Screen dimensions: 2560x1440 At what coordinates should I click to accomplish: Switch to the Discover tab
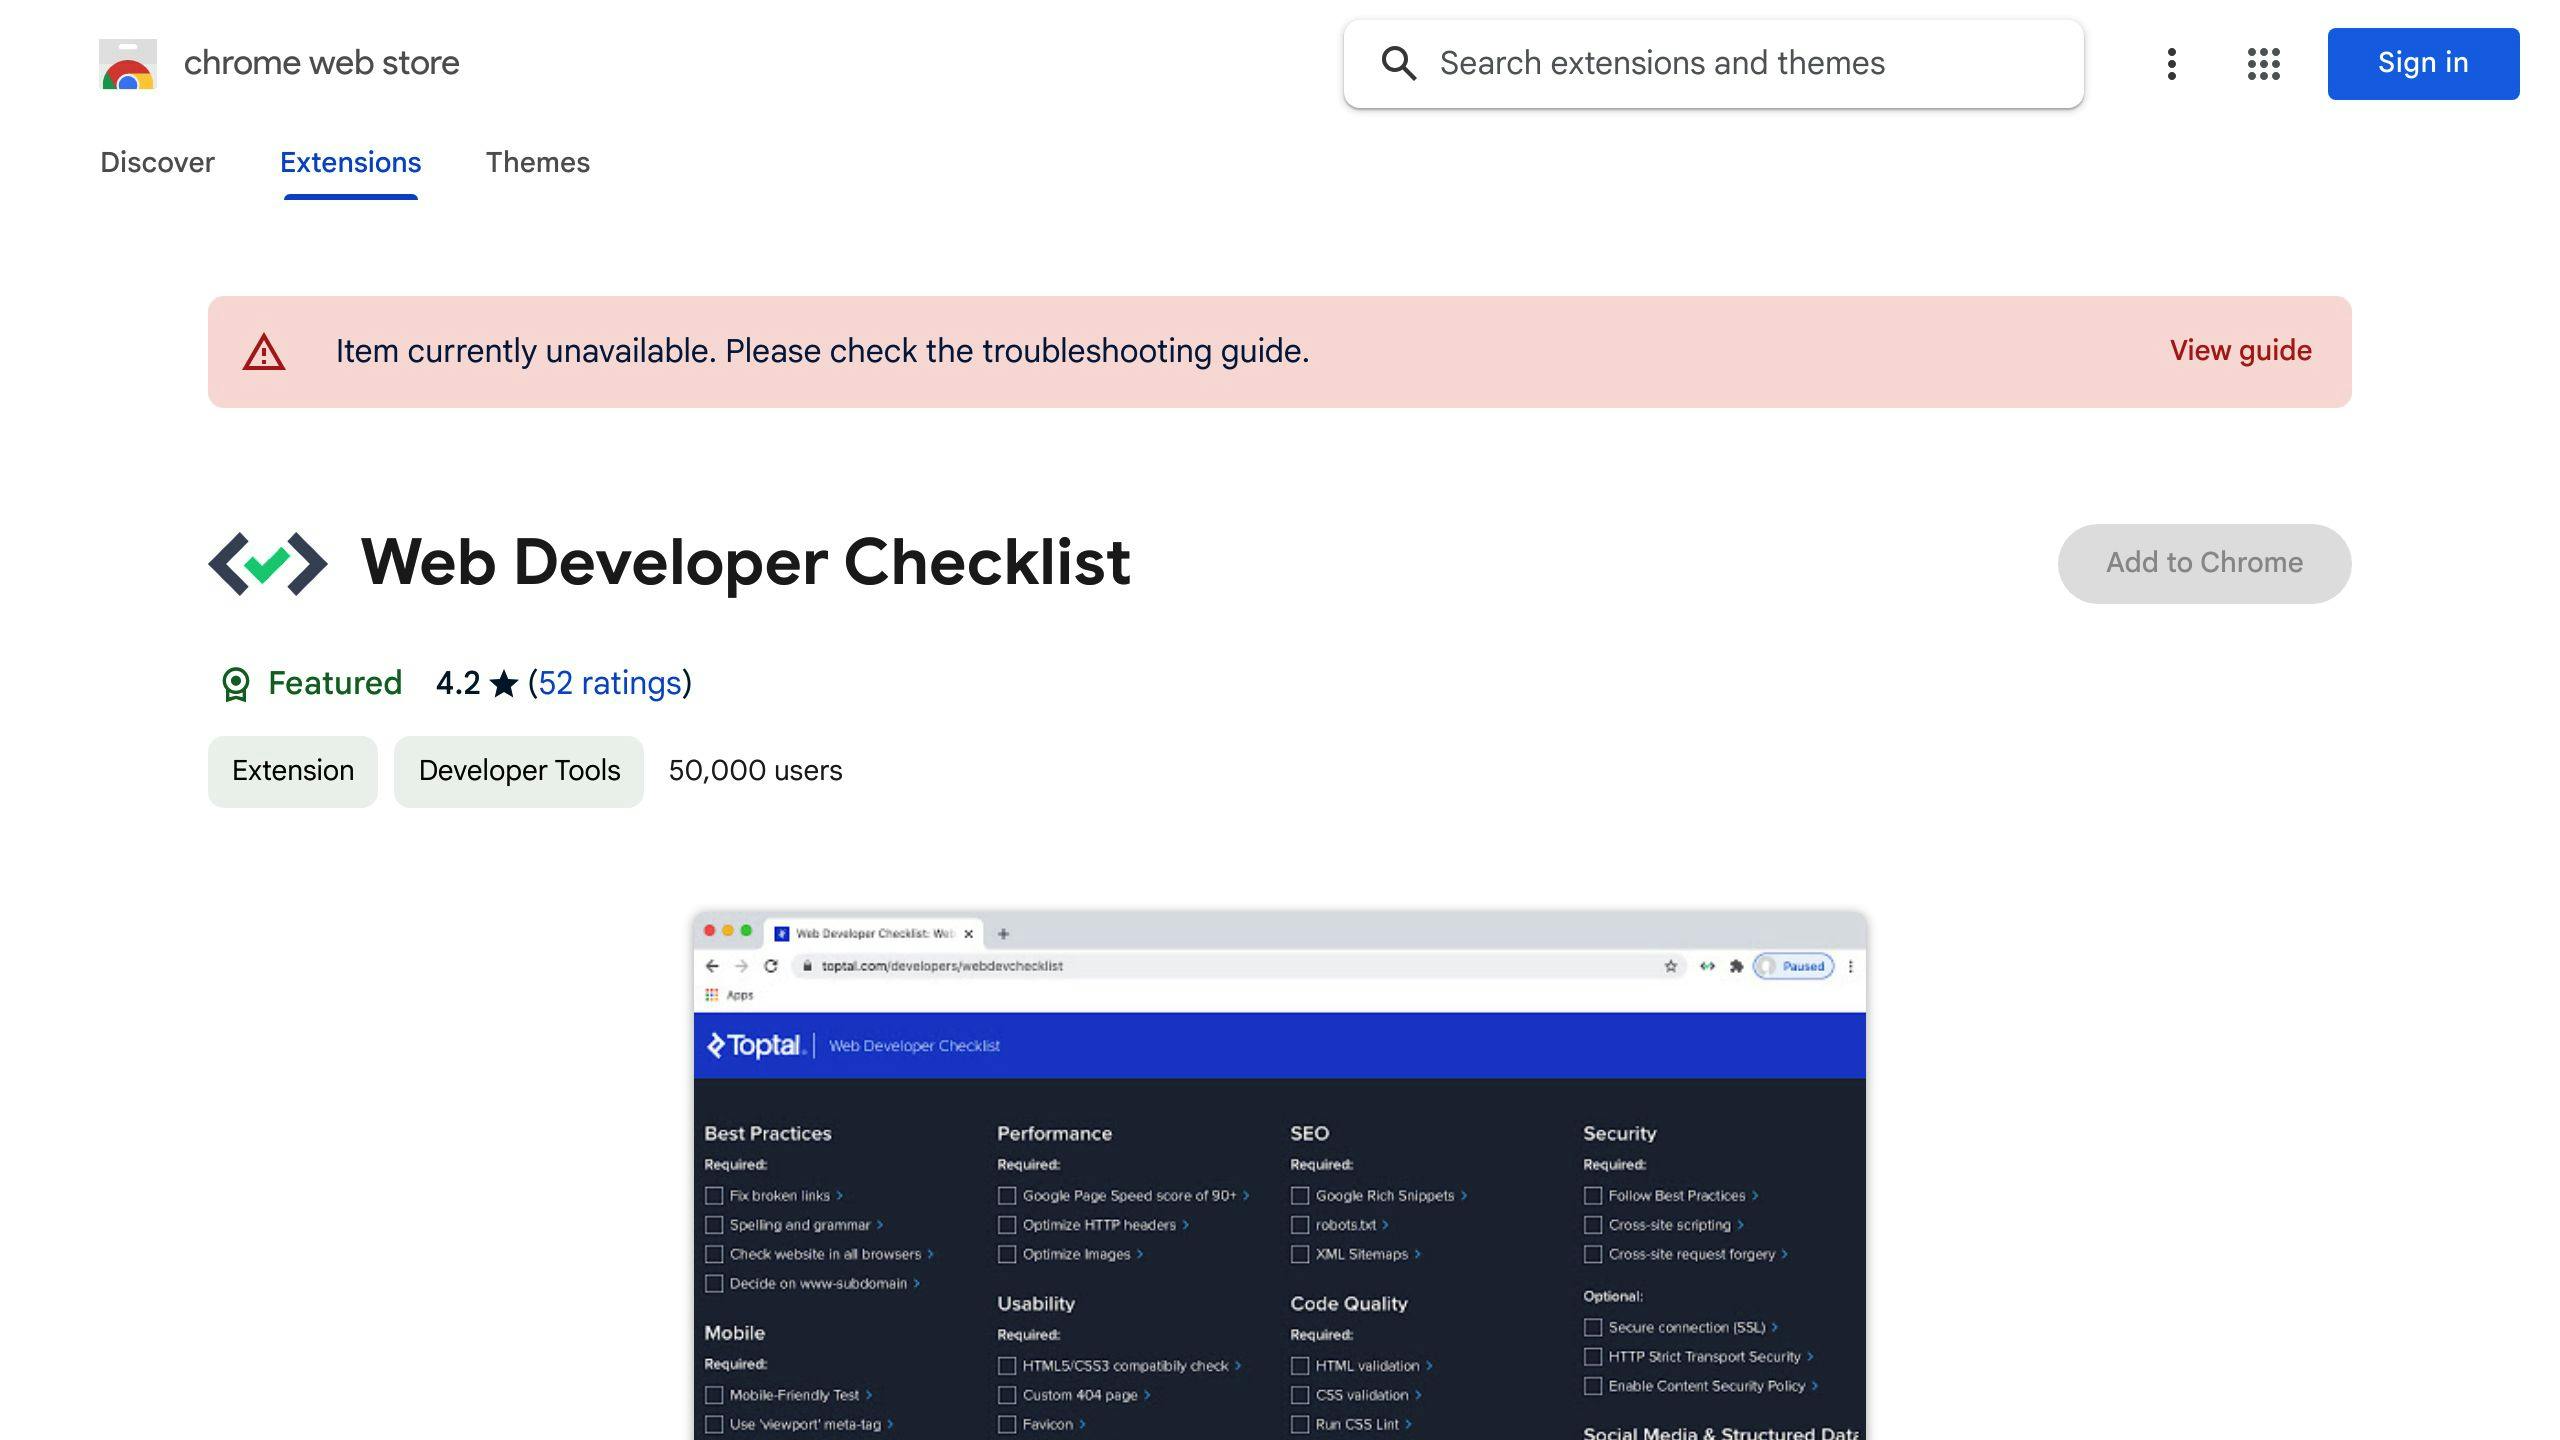coord(157,162)
